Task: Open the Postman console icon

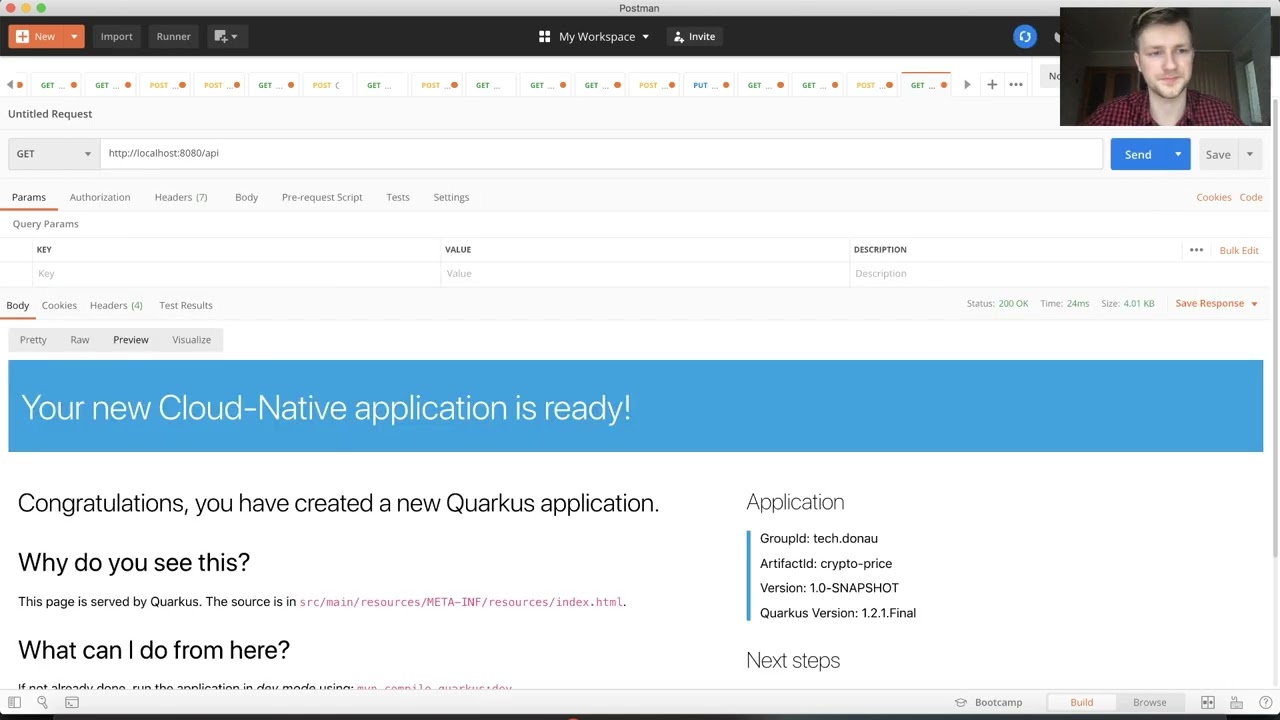Action: coord(72,702)
